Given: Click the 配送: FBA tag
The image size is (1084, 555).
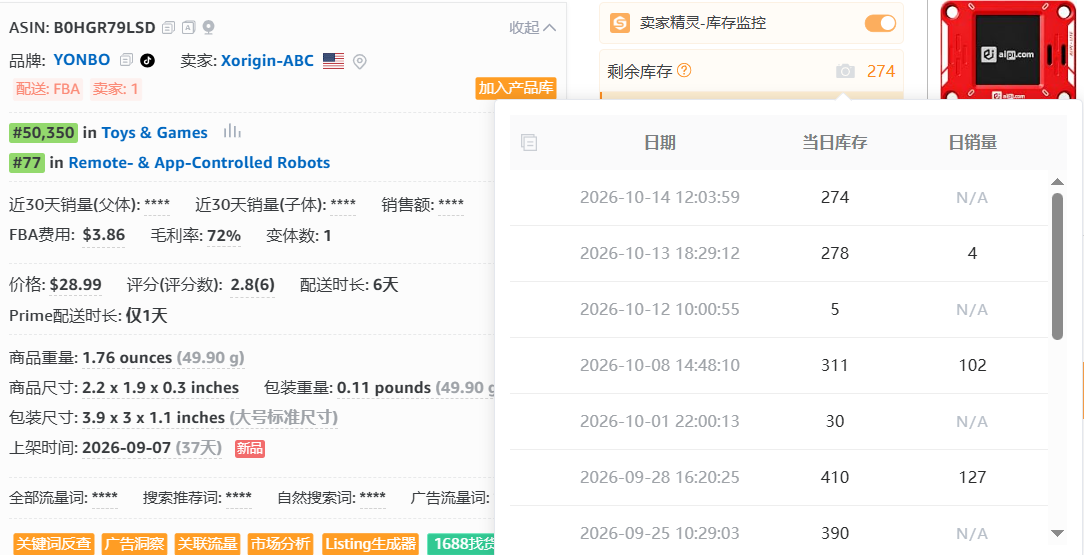Looking at the screenshot, I should (48, 88).
